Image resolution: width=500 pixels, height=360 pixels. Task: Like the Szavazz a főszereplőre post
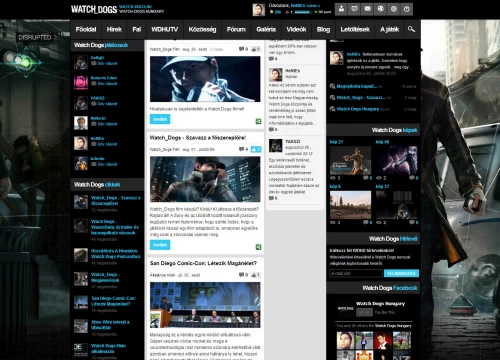click(x=256, y=149)
